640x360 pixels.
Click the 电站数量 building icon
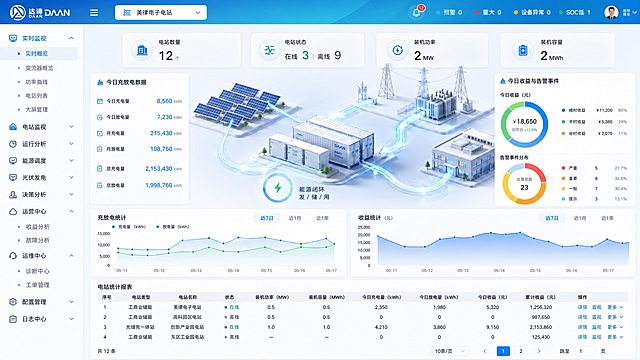coord(142,50)
